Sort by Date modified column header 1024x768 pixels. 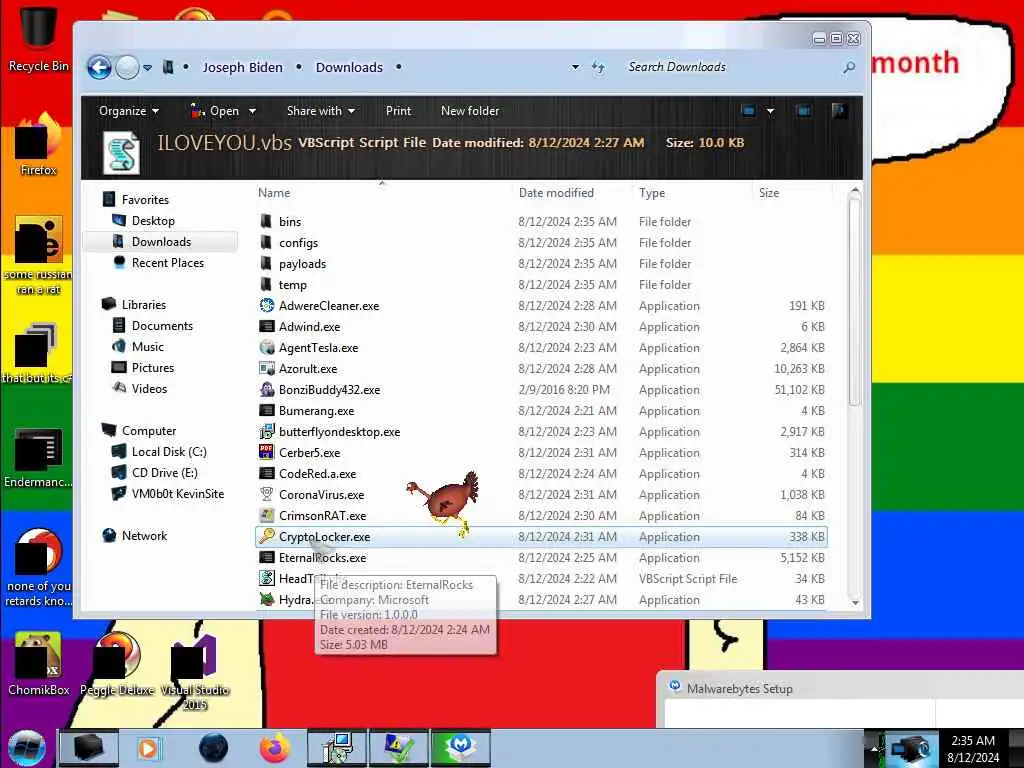click(x=556, y=193)
